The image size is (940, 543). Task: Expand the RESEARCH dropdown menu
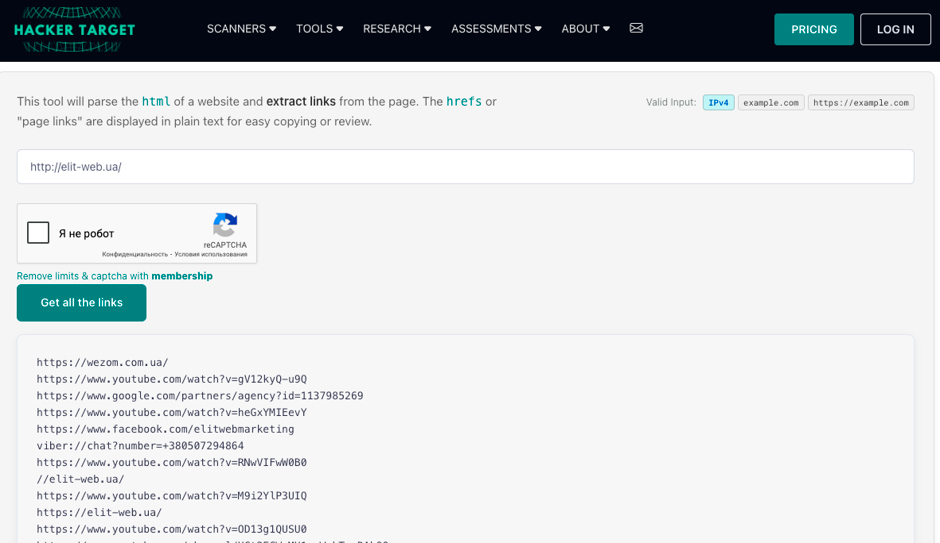point(397,29)
